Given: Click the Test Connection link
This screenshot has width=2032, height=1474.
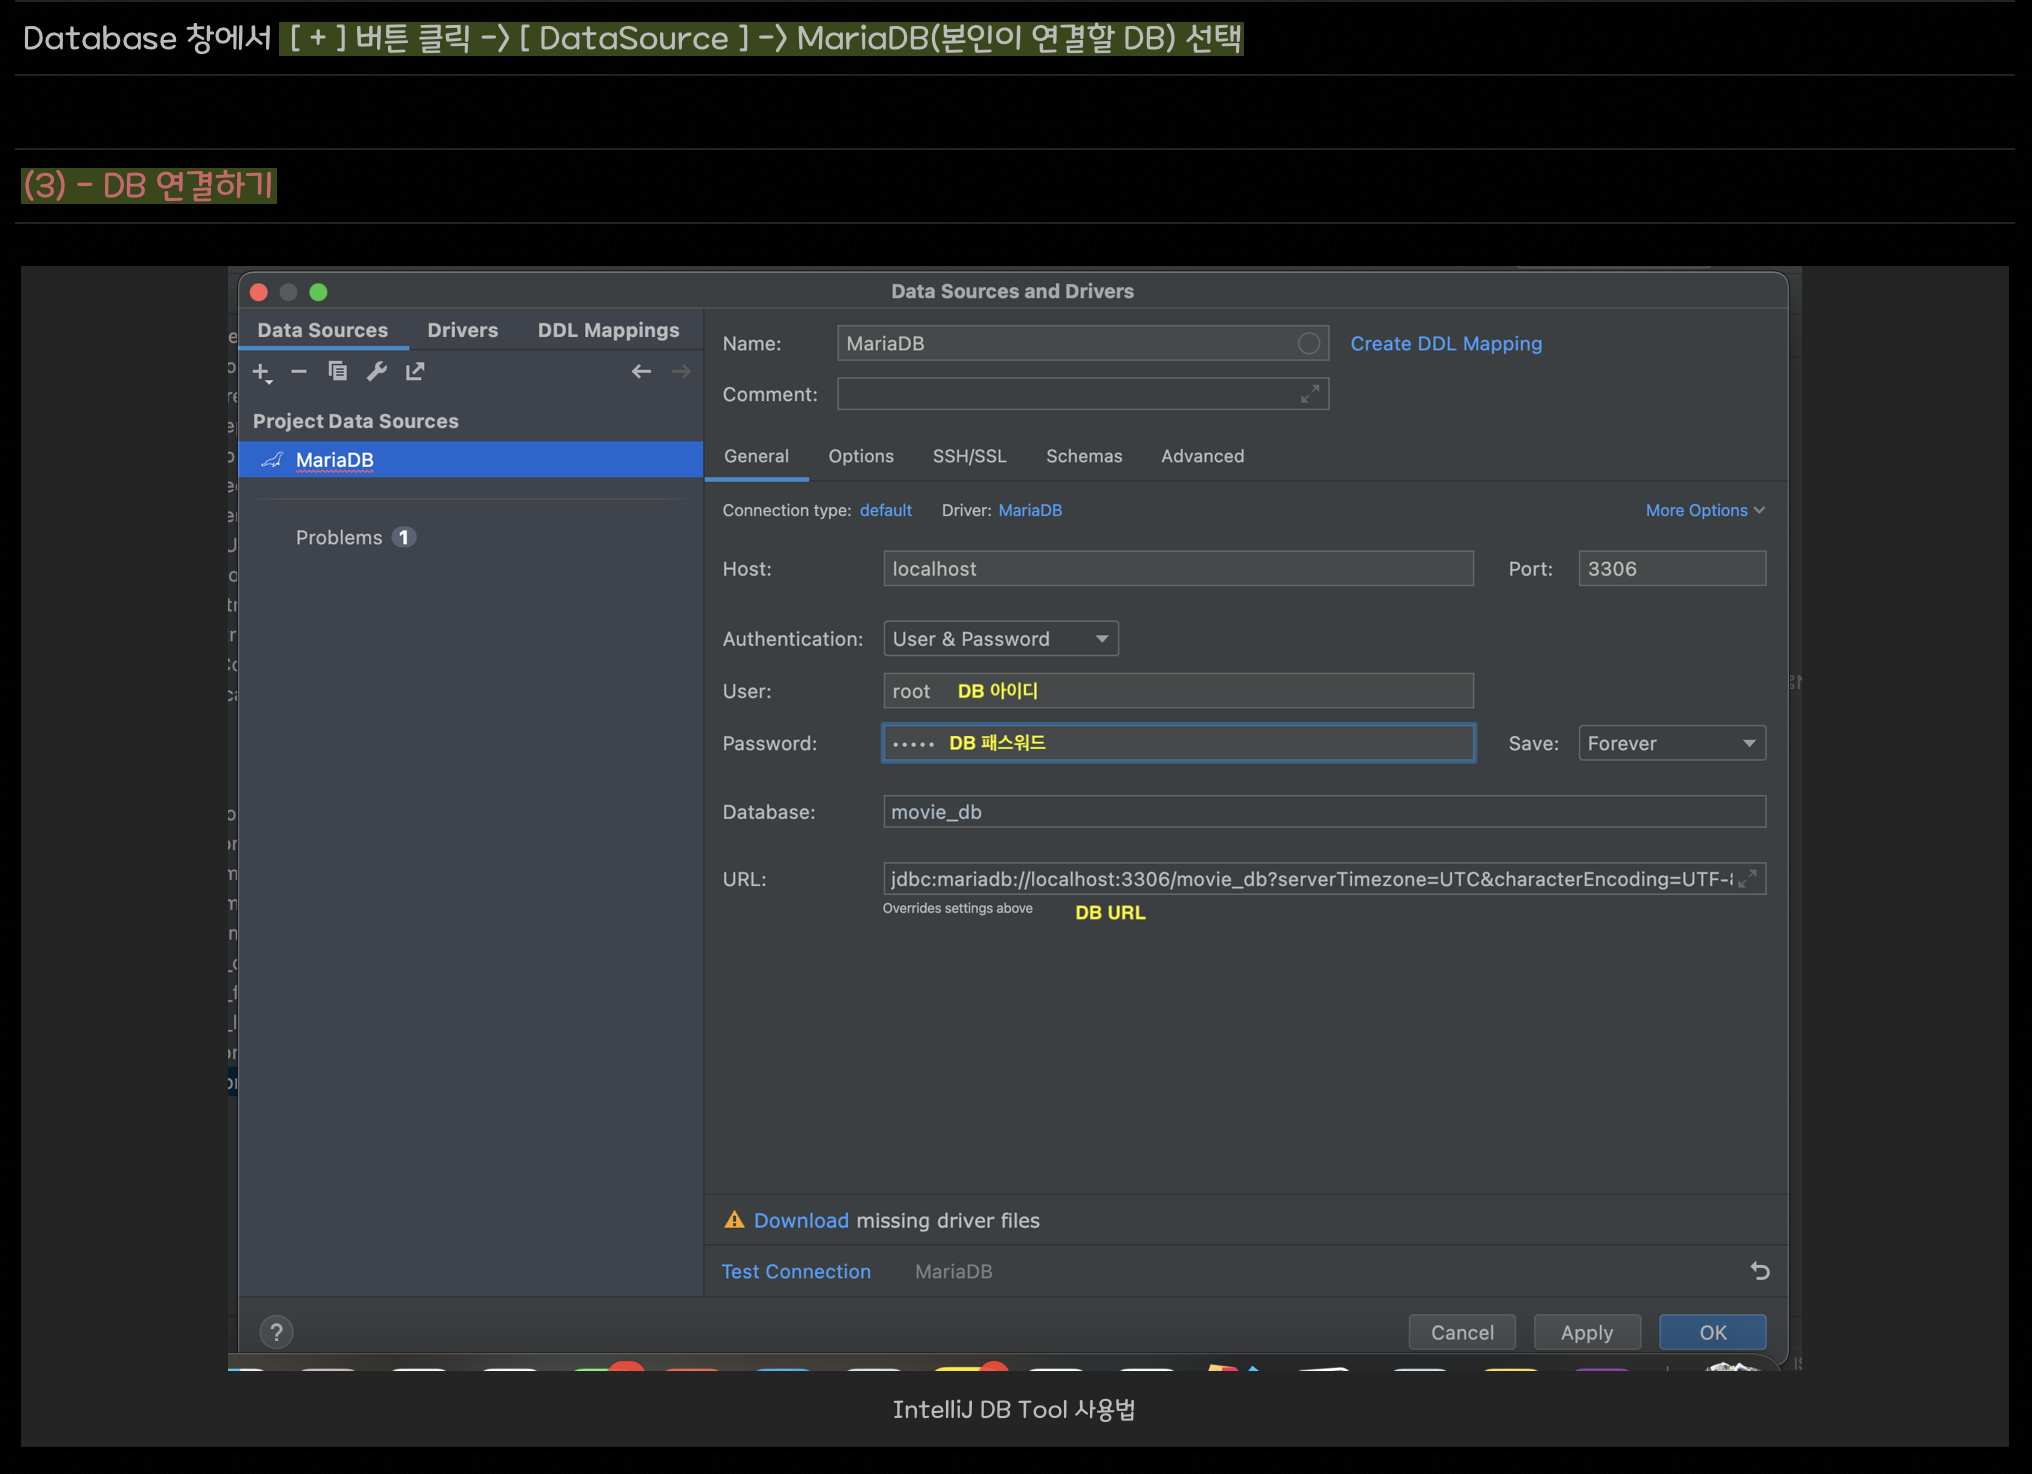Looking at the screenshot, I should coord(796,1271).
